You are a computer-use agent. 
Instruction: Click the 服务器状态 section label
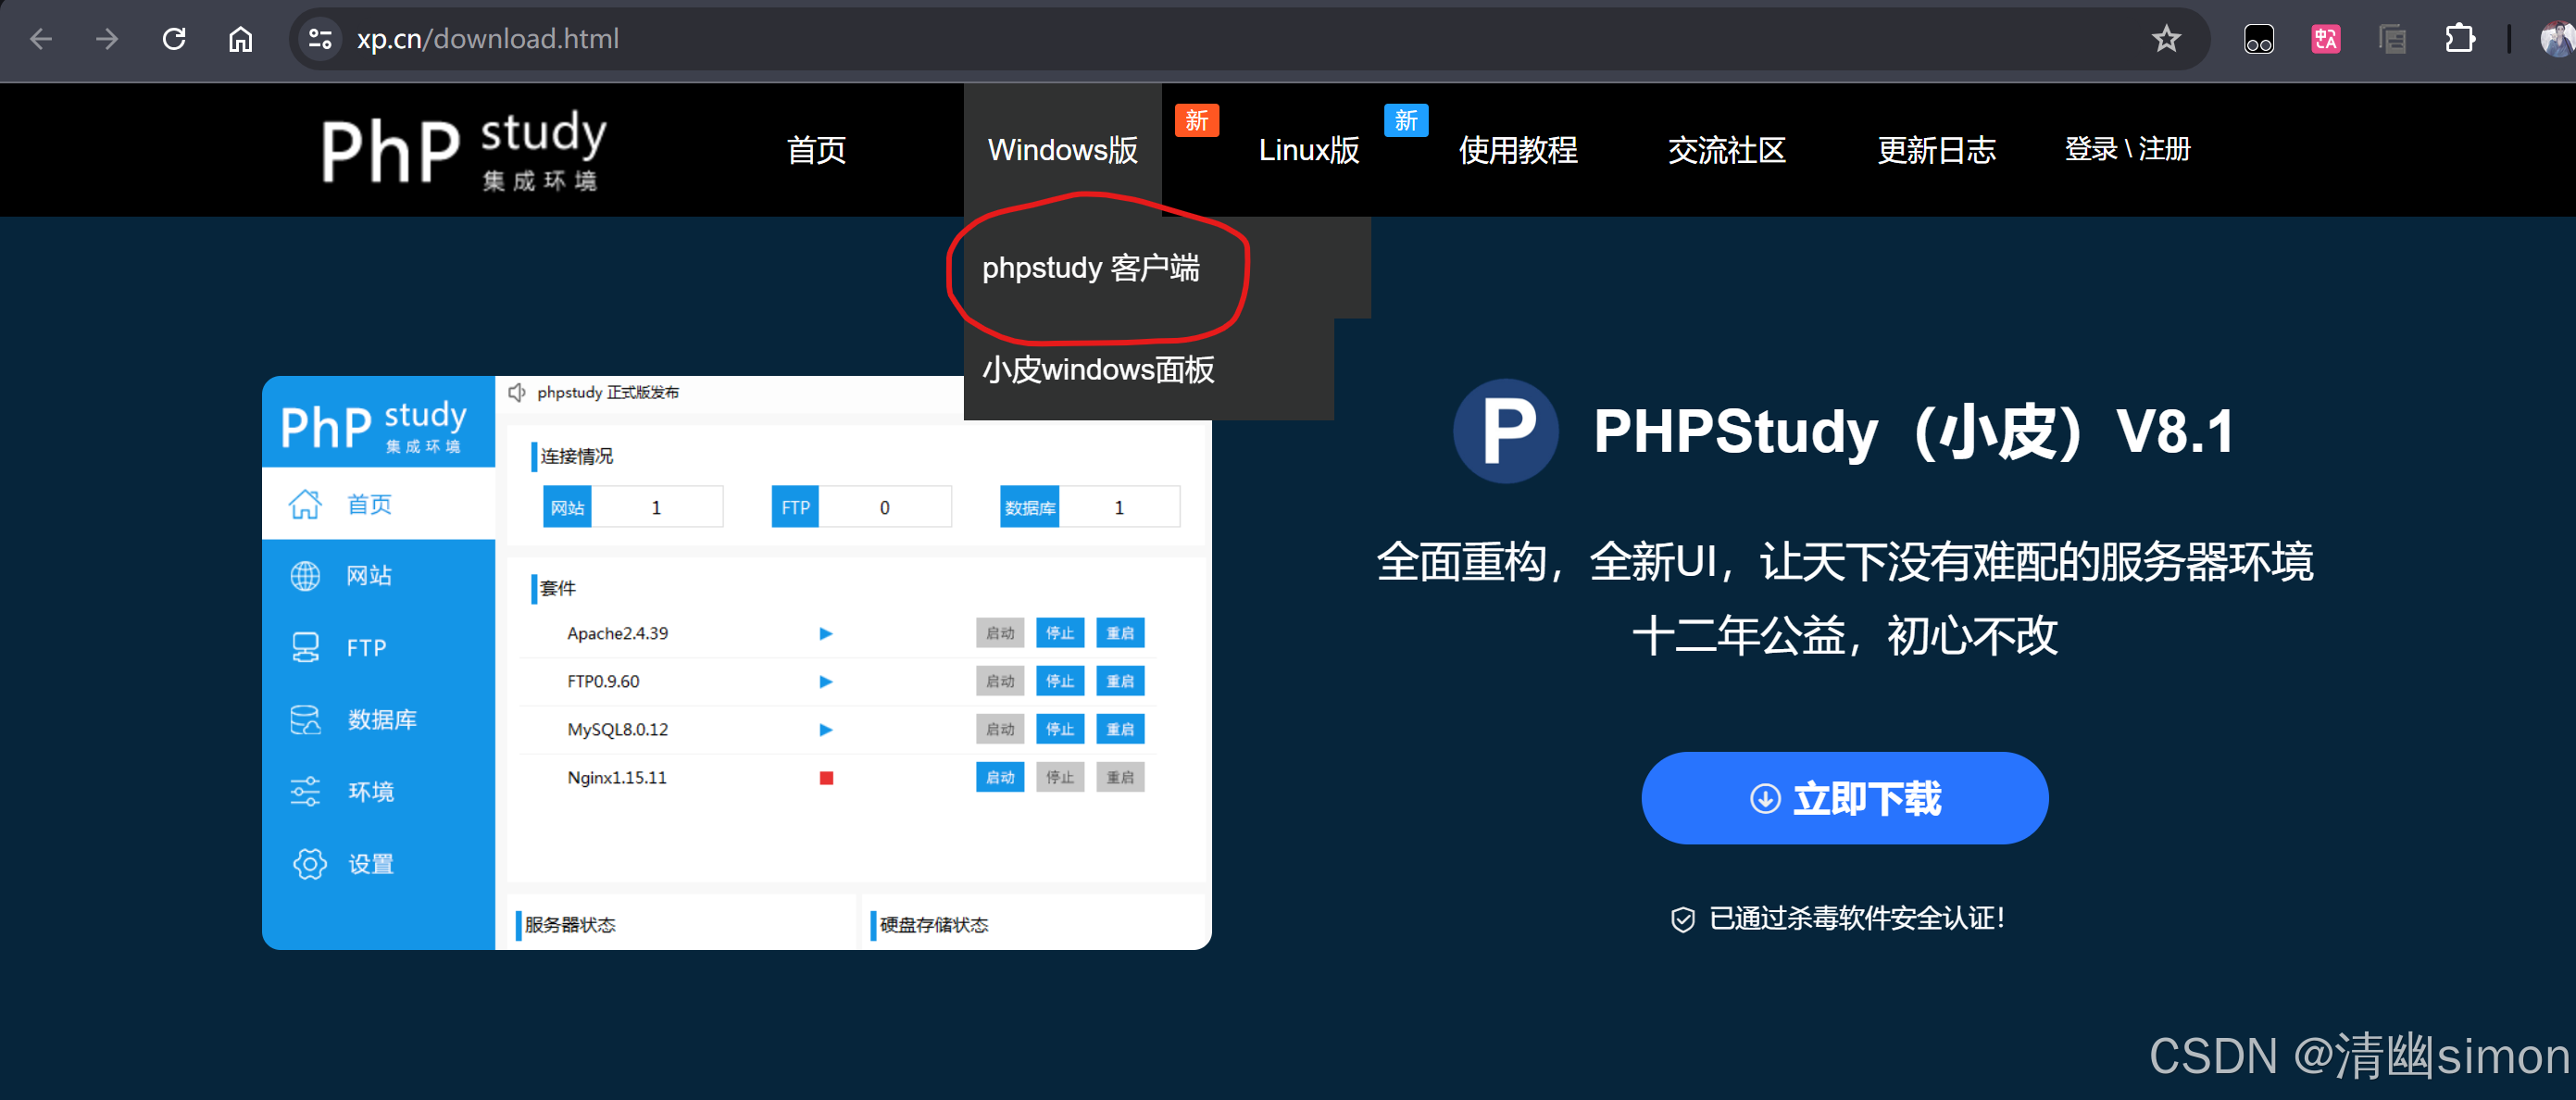pyautogui.click(x=570, y=925)
